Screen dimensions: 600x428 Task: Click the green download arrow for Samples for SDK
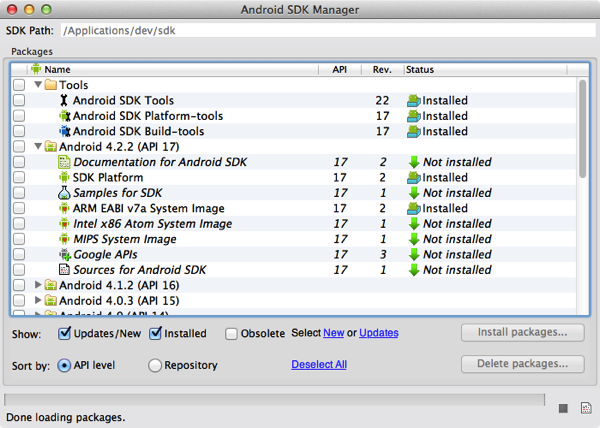click(414, 193)
